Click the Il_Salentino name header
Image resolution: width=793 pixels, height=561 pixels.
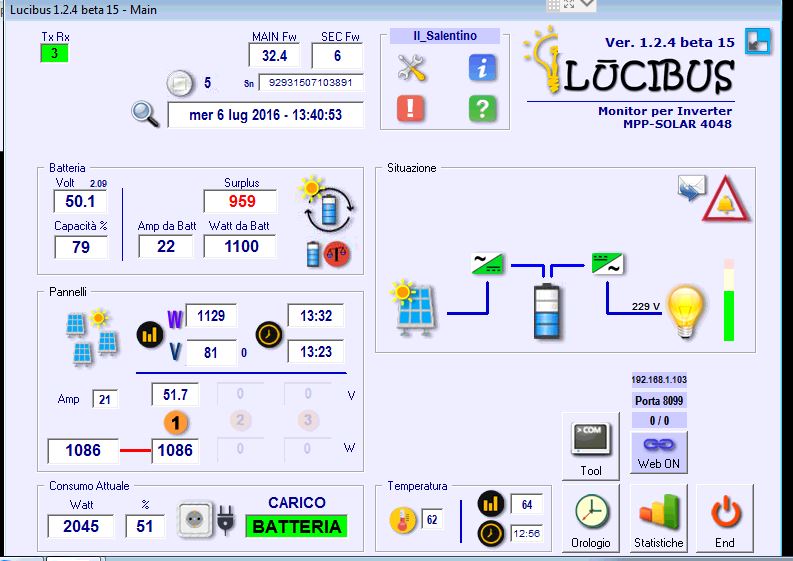tap(445, 36)
